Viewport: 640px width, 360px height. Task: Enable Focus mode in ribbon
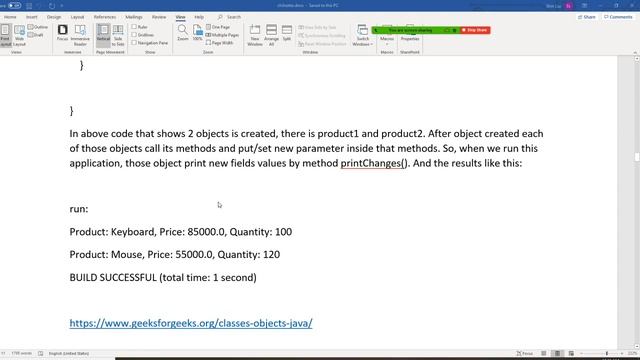click(62, 33)
